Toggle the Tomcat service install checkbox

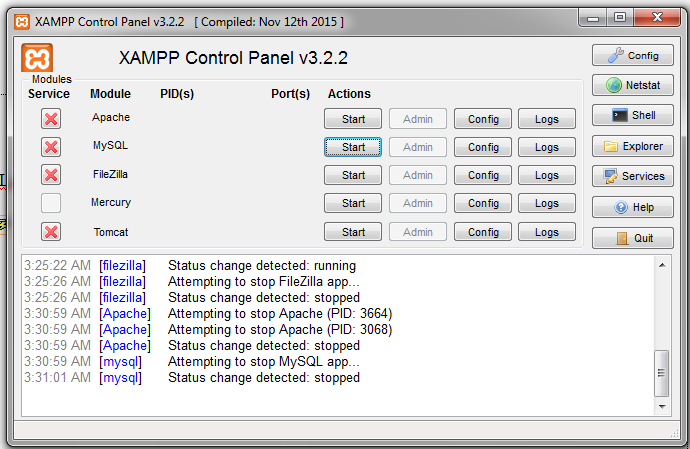[51, 232]
